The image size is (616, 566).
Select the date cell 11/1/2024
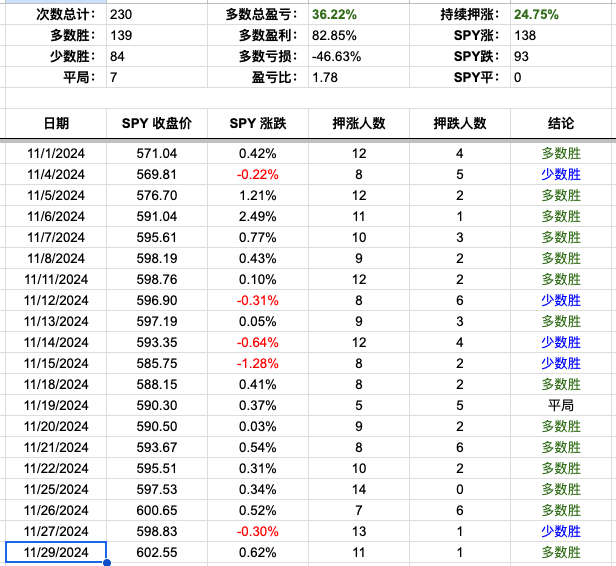pos(56,153)
